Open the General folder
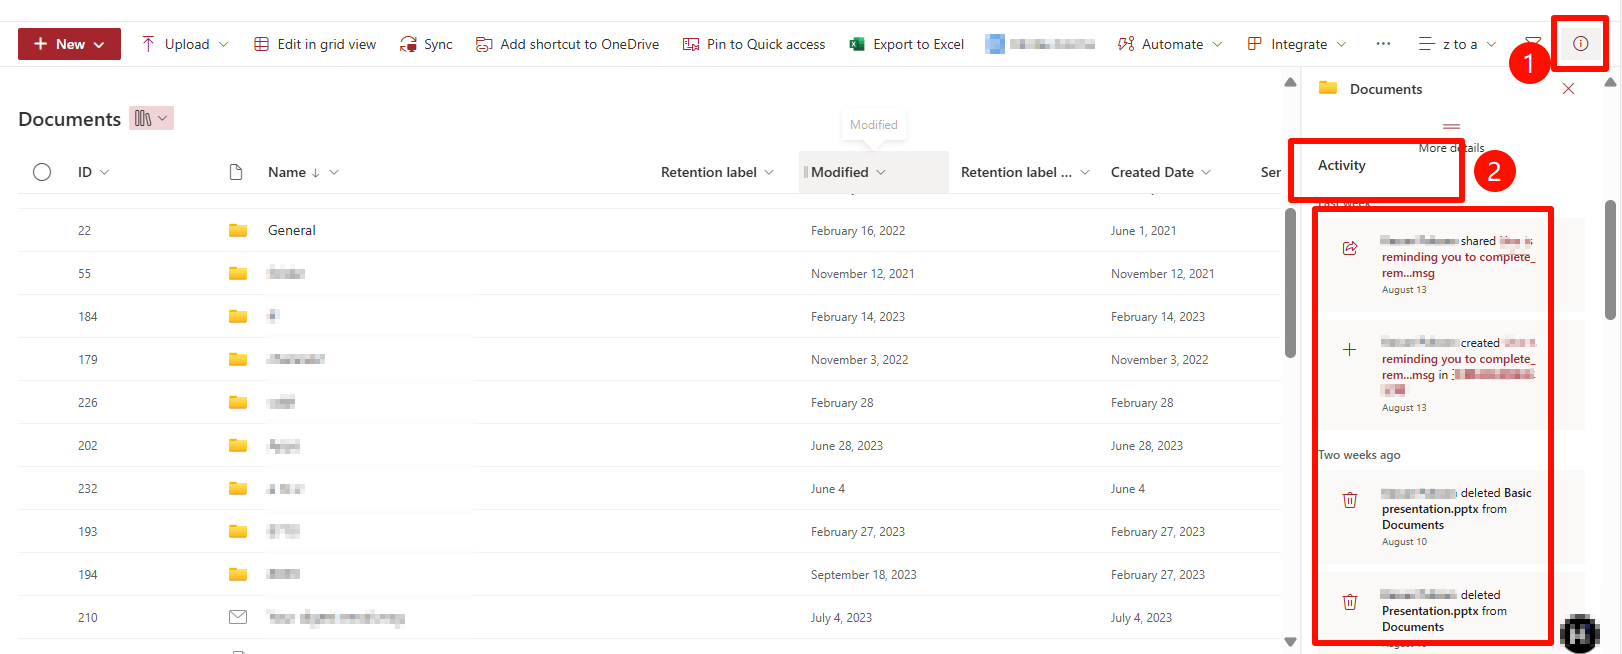 [292, 230]
